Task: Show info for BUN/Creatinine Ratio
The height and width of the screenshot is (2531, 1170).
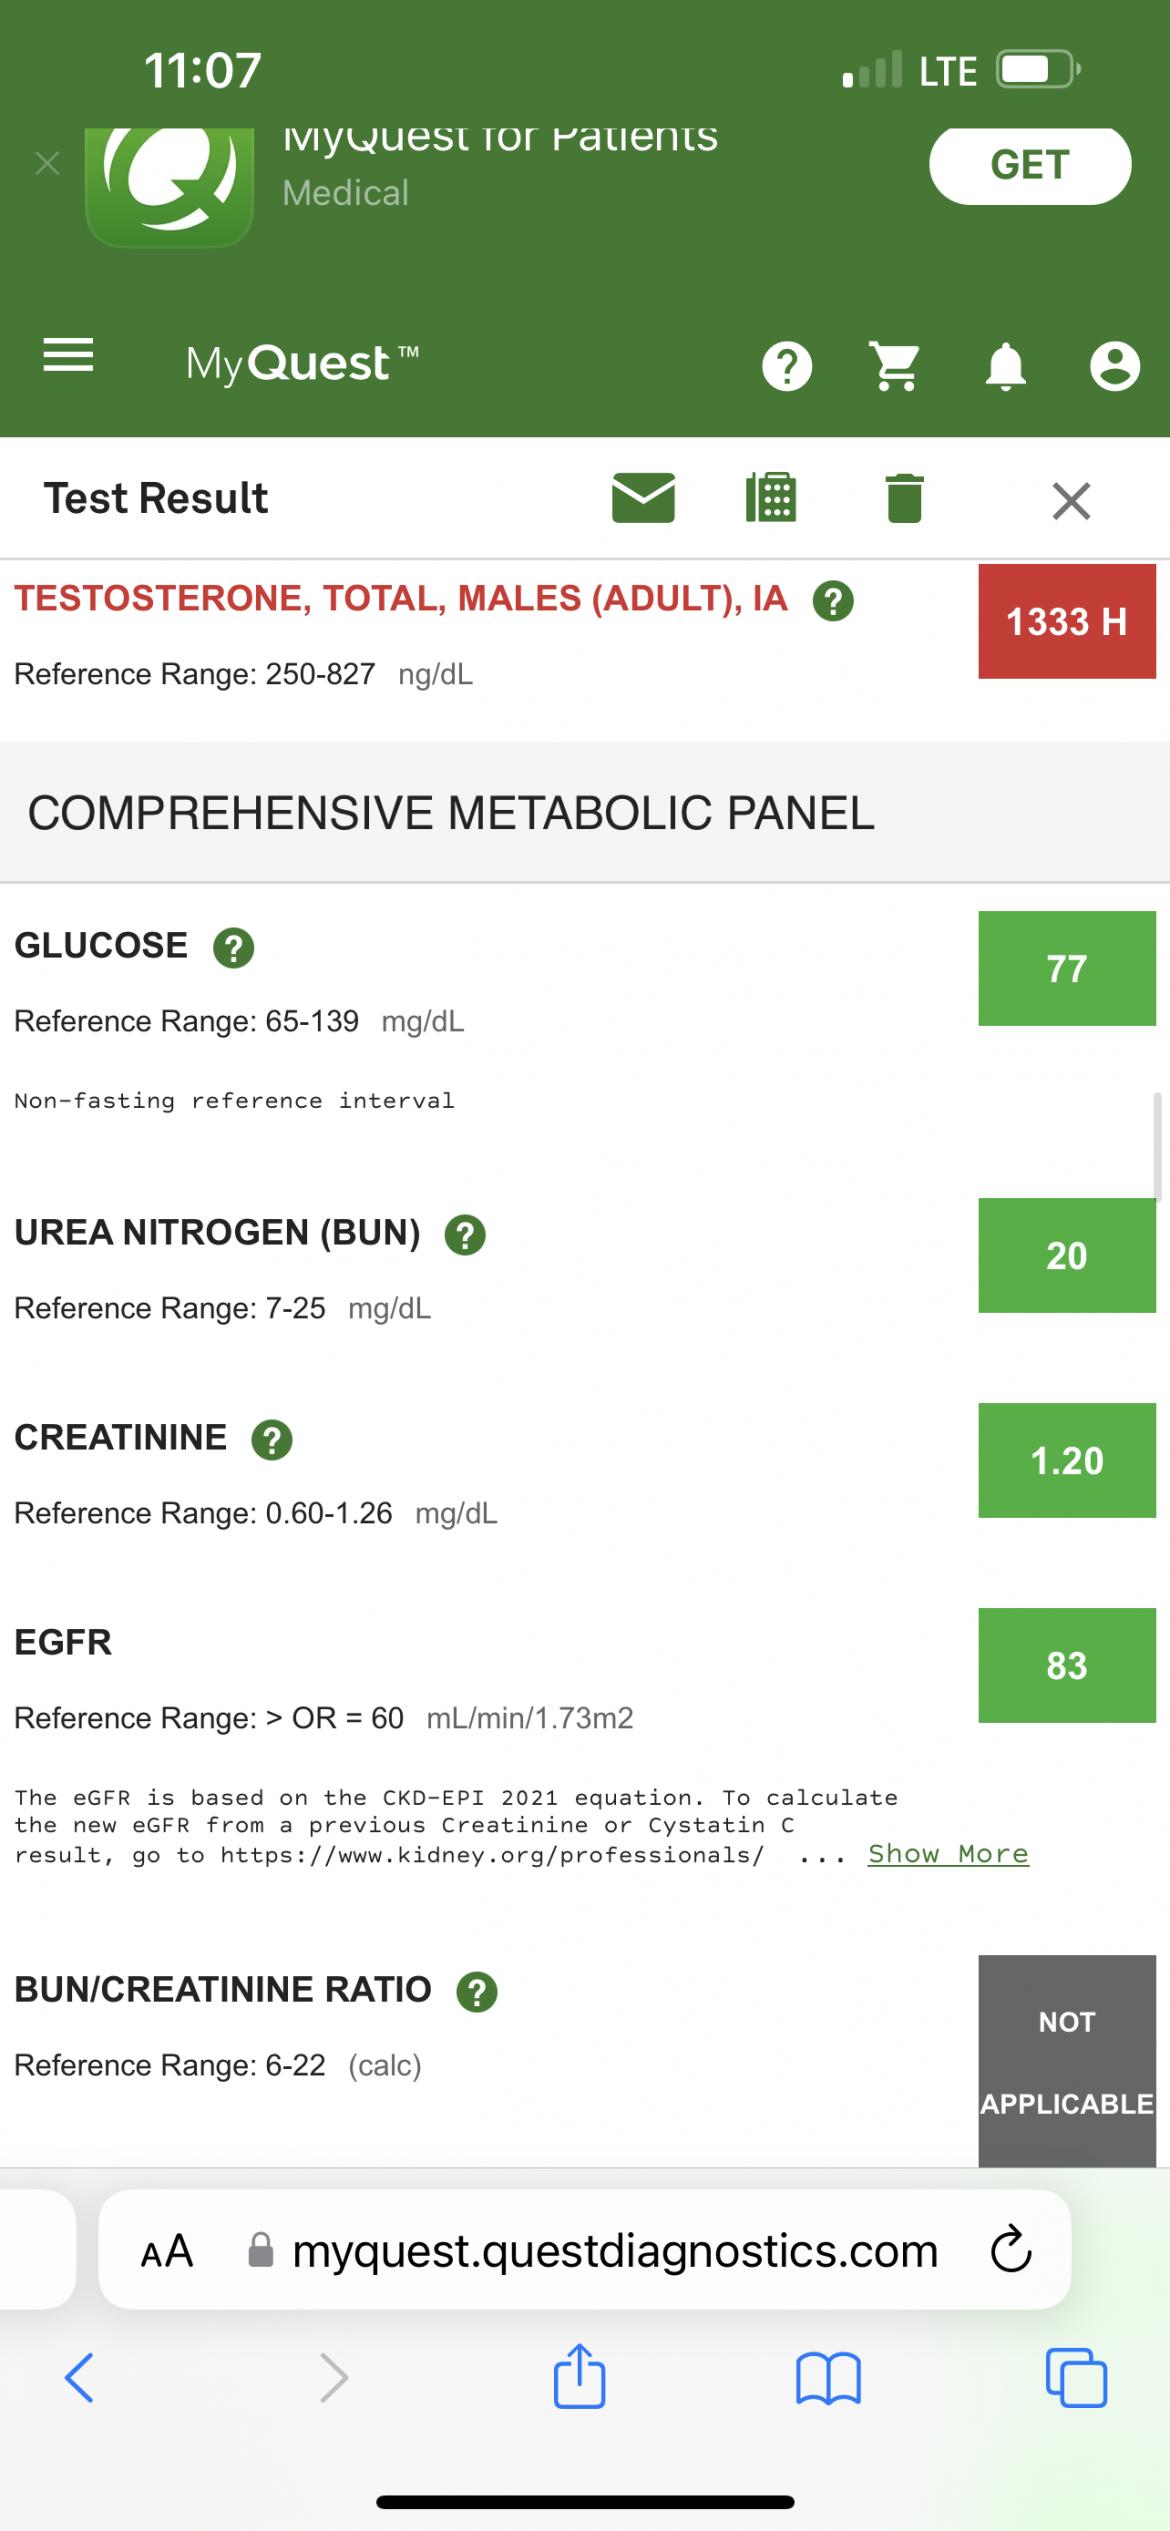Action: click(477, 1992)
